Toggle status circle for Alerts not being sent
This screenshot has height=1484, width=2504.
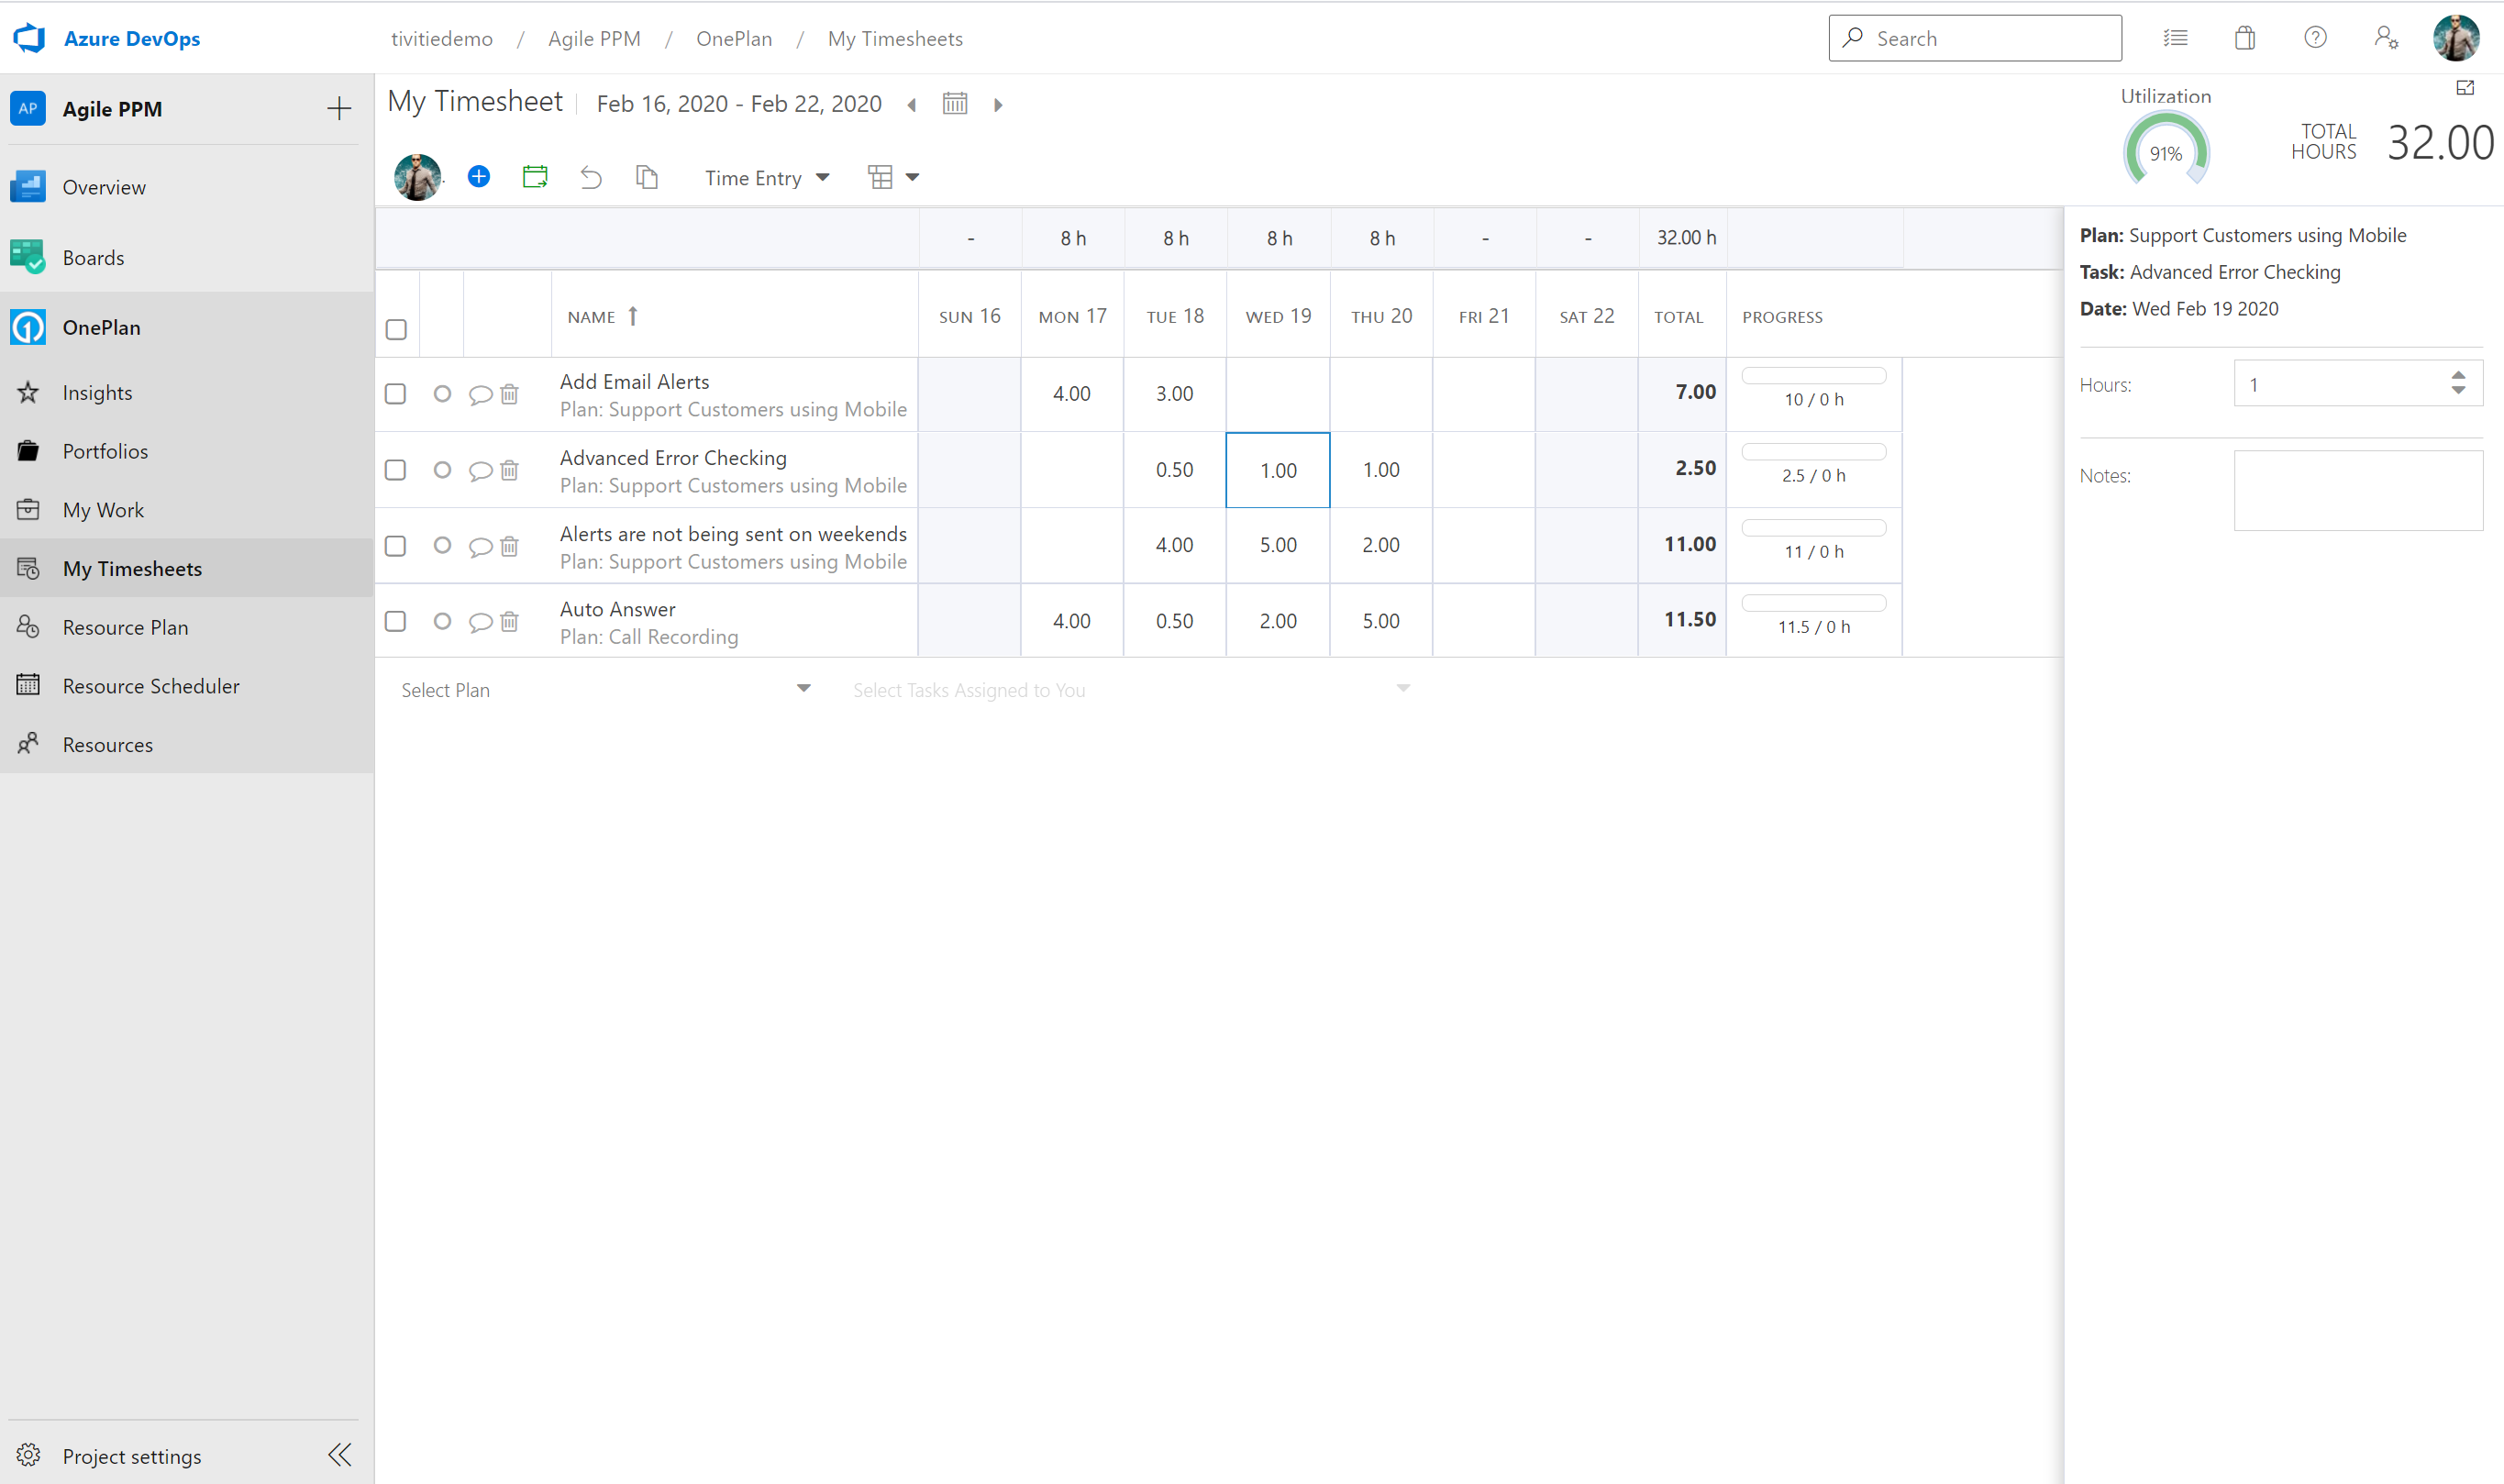tap(442, 546)
